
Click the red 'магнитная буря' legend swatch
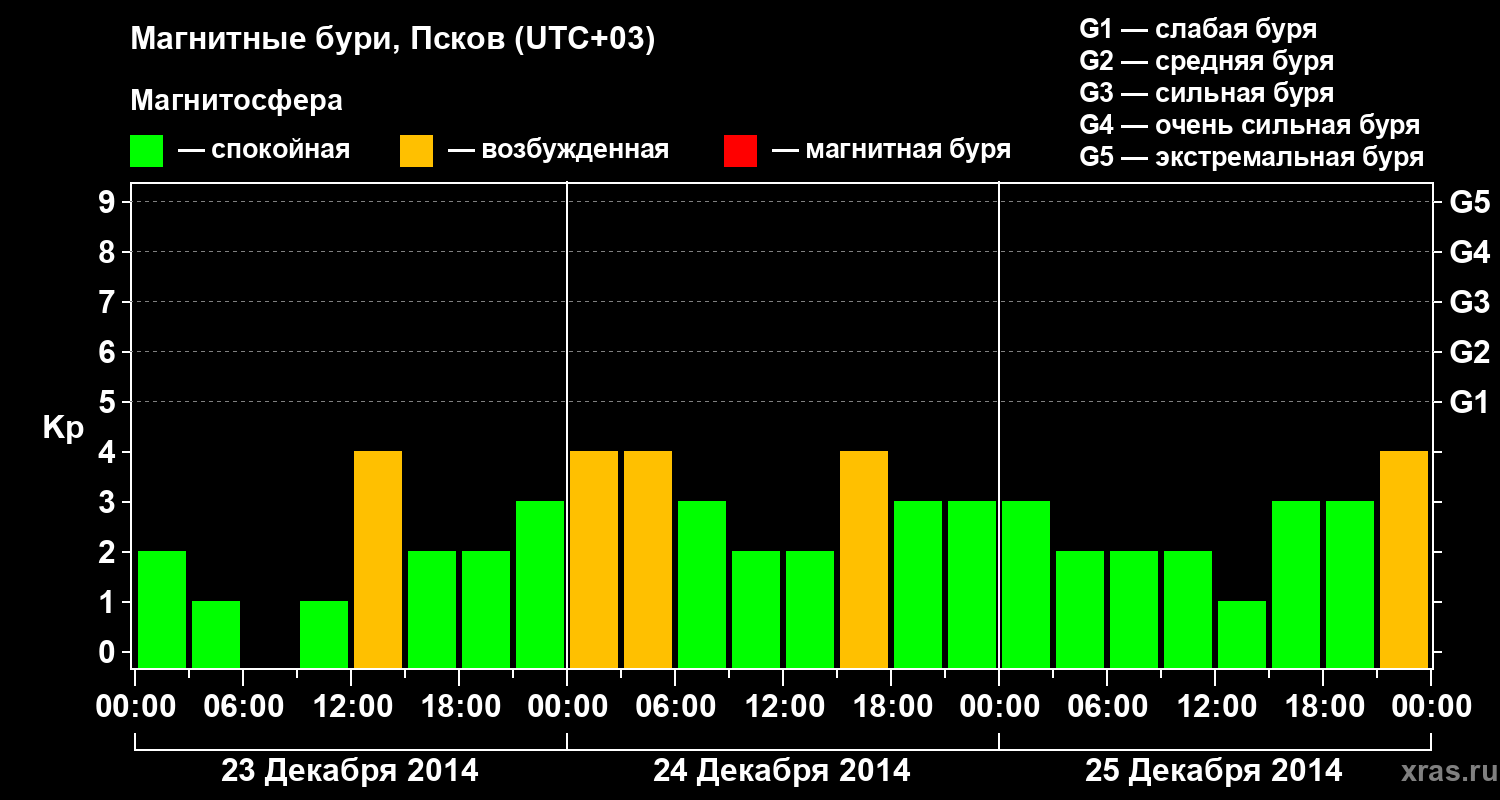click(x=740, y=151)
